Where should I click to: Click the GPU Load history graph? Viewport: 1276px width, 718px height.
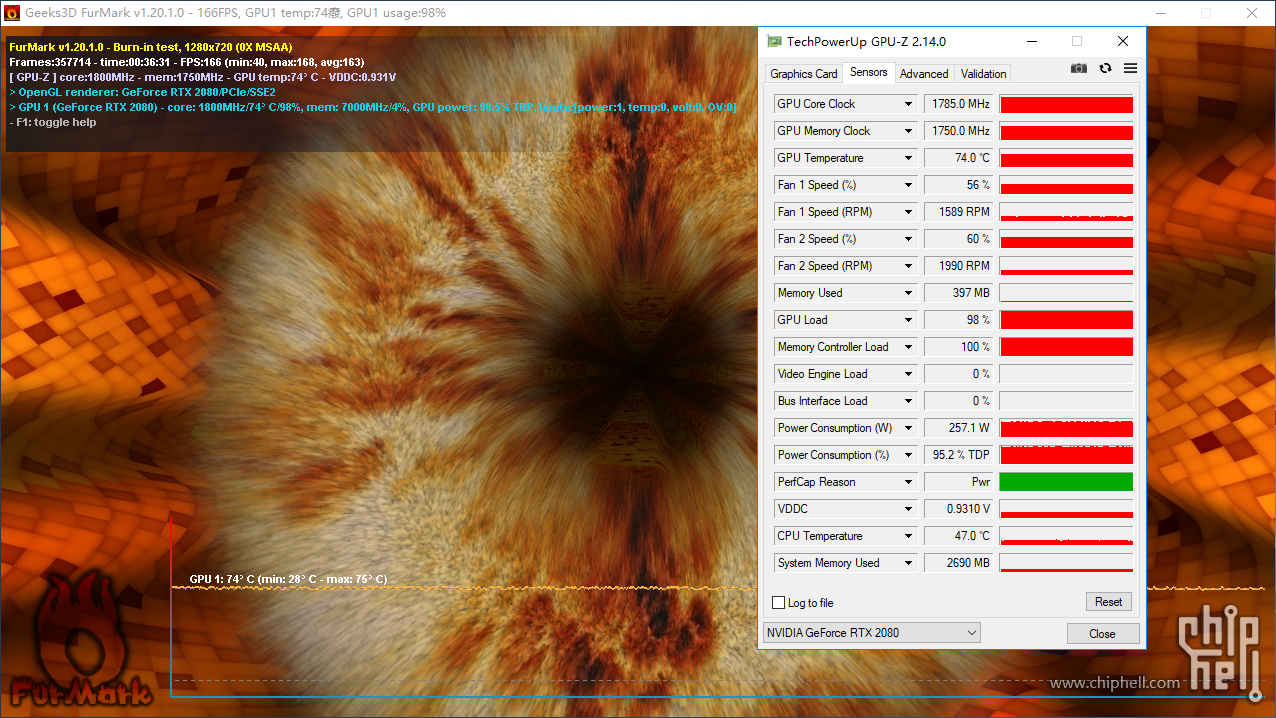click(1066, 320)
